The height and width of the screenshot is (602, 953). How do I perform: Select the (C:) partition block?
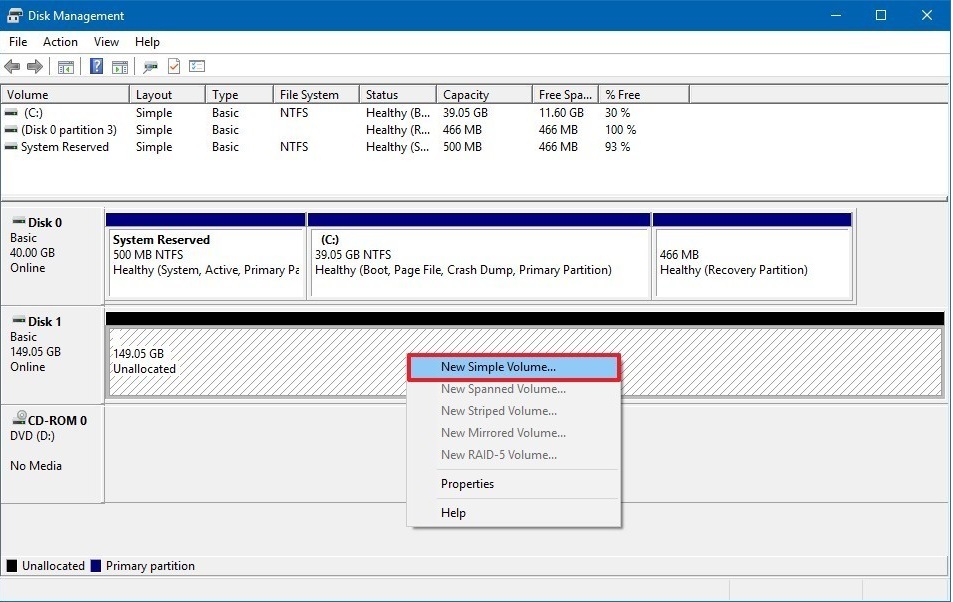478,257
